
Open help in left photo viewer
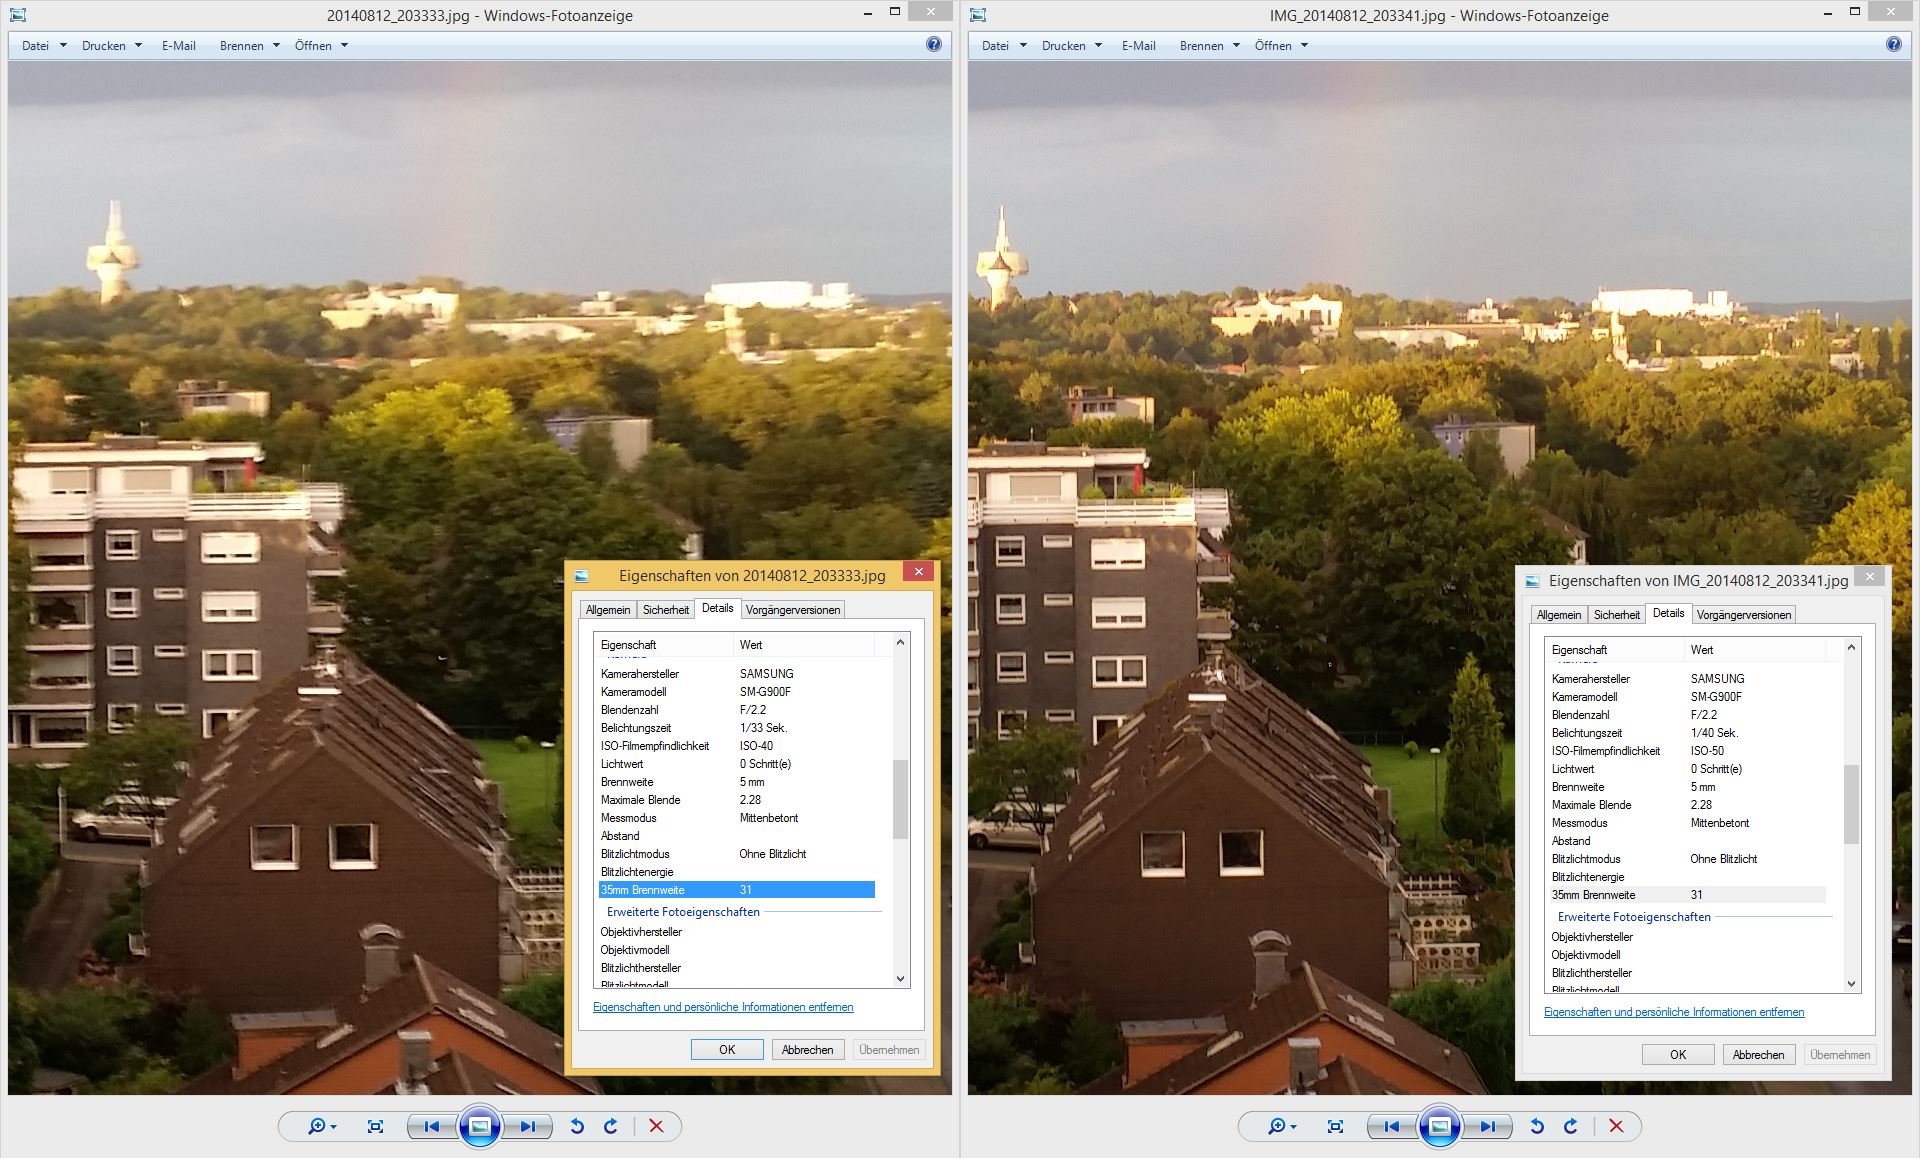click(933, 44)
